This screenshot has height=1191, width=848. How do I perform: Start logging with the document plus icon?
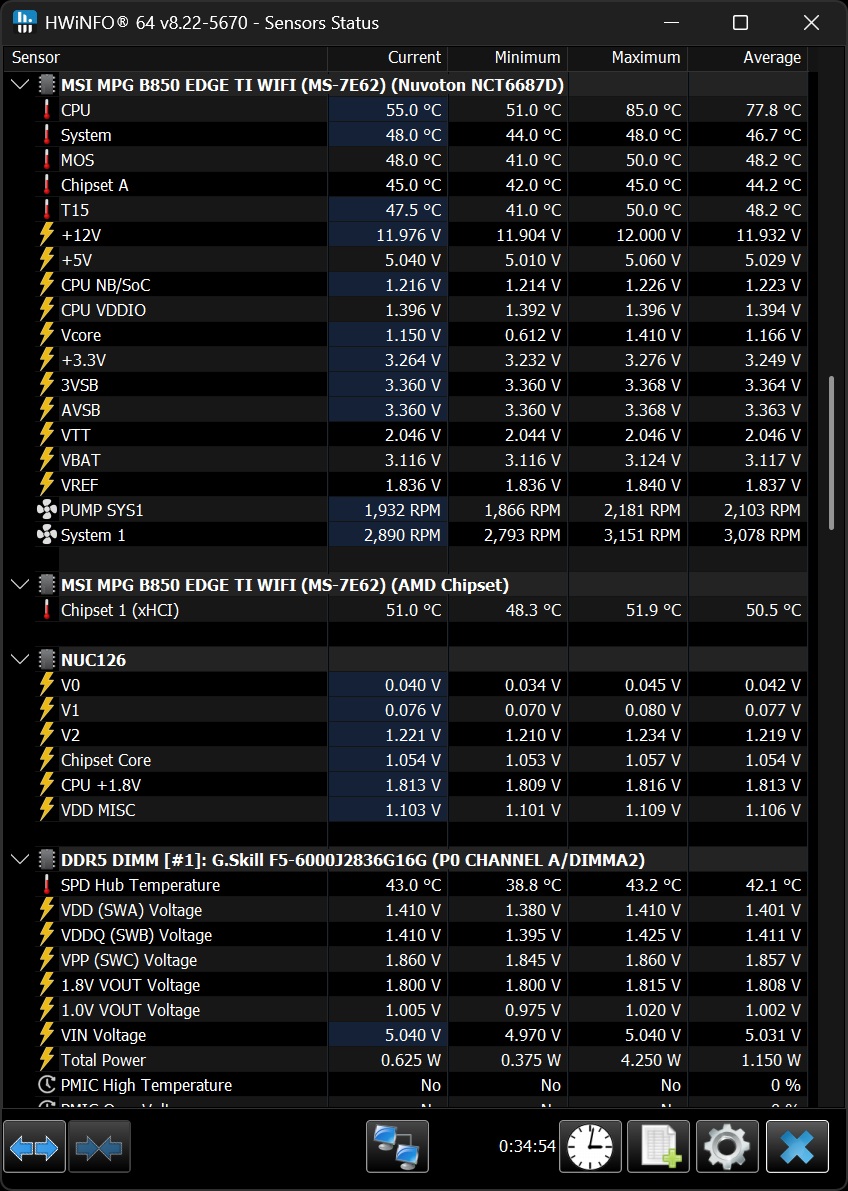point(658,1146)
